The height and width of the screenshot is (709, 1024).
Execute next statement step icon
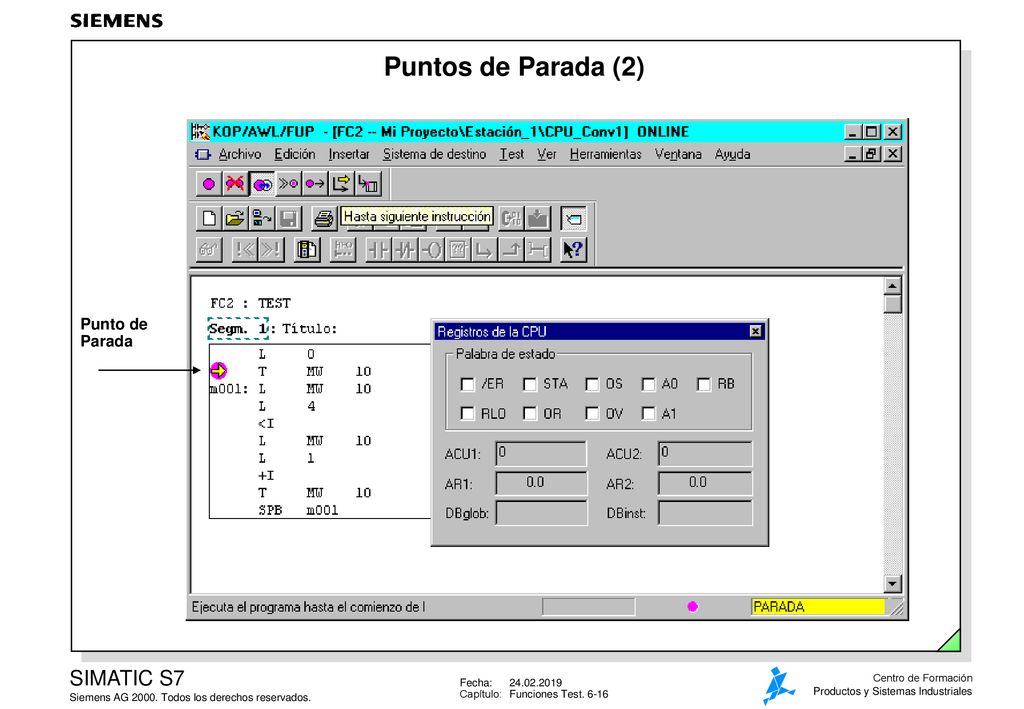click(x=341, y=184)
